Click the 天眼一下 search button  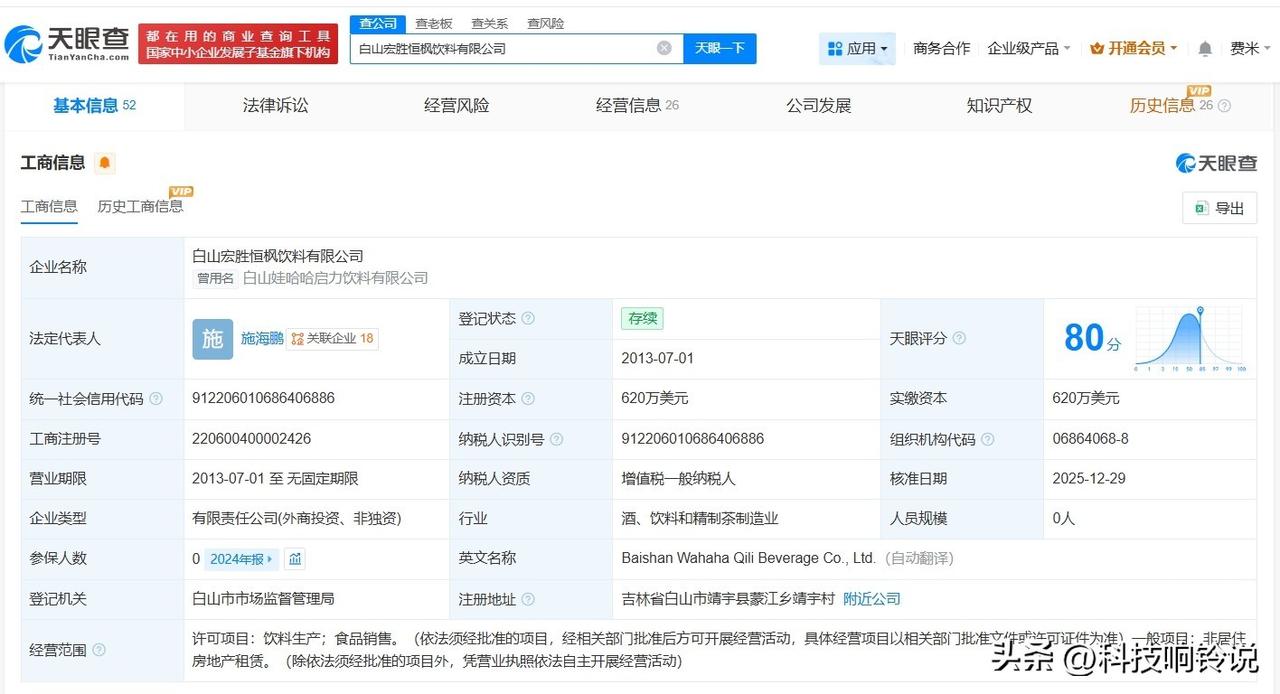[x=720, y=48]
